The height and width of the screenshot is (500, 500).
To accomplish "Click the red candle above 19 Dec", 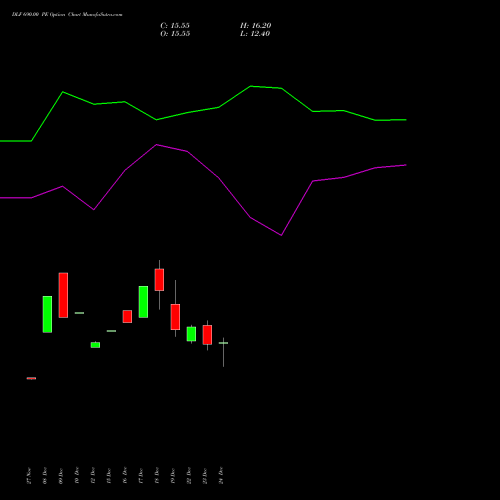I will (x=175, y=317).
